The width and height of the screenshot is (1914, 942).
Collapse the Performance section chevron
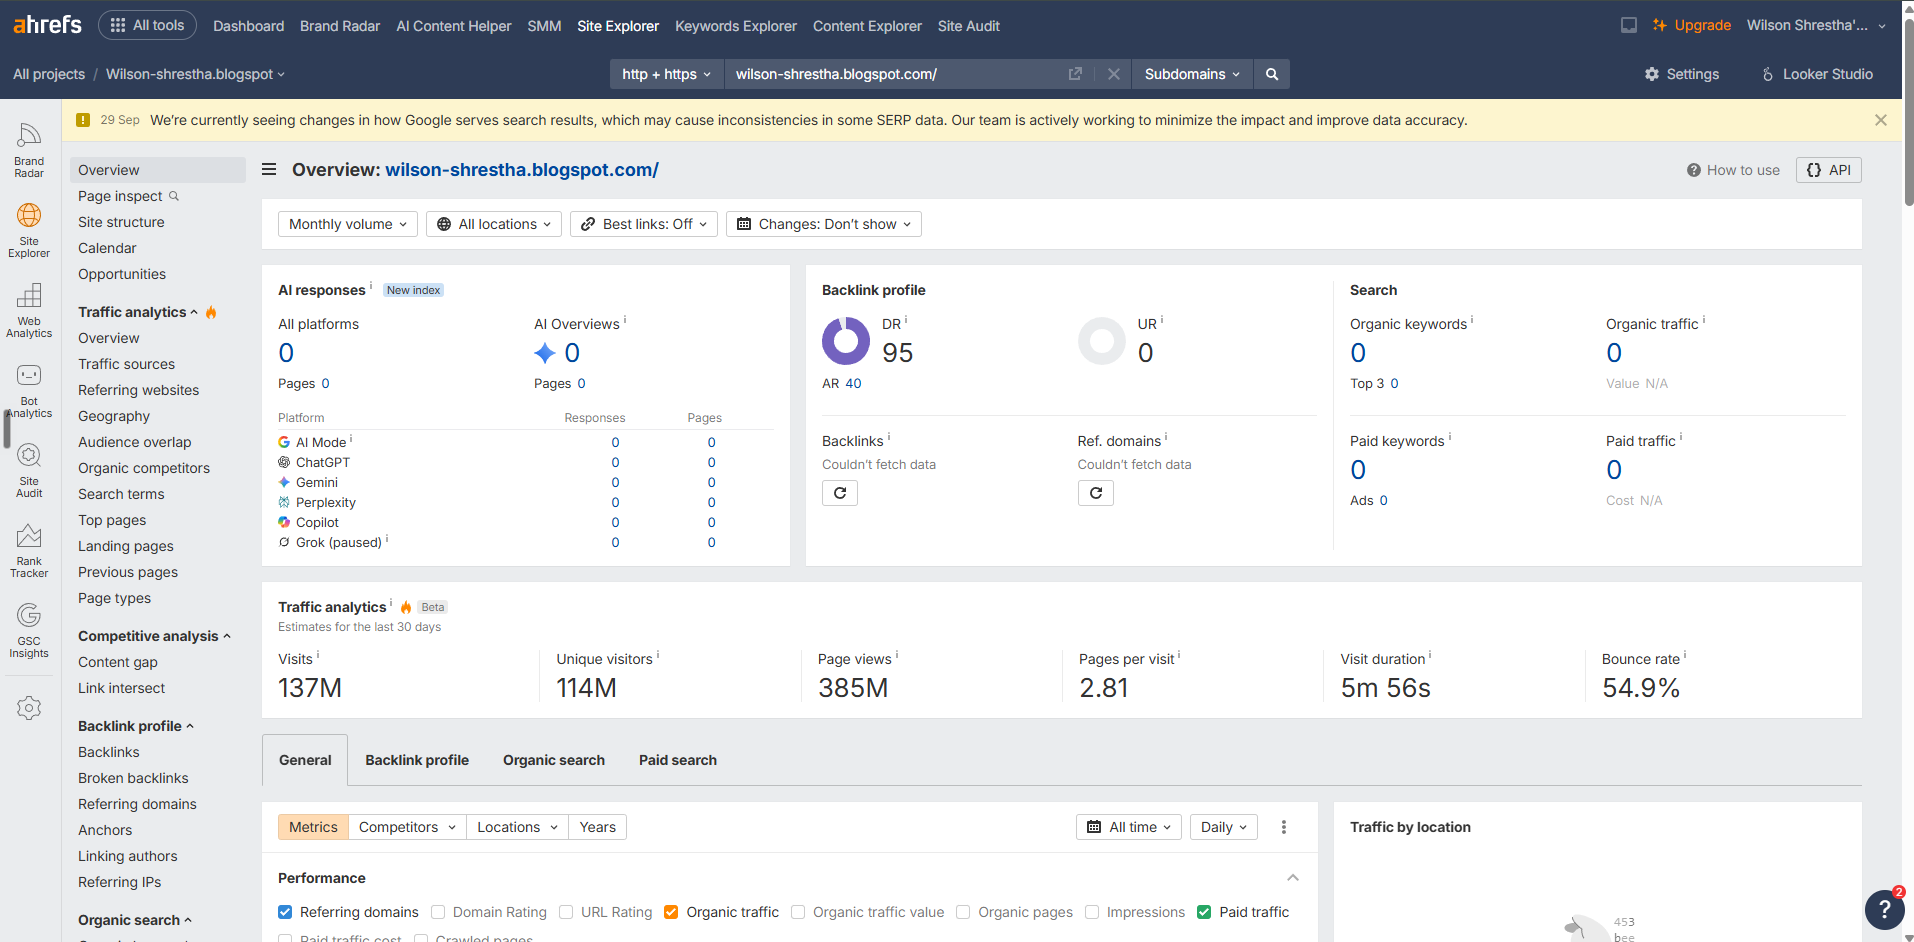[1293, 878]
